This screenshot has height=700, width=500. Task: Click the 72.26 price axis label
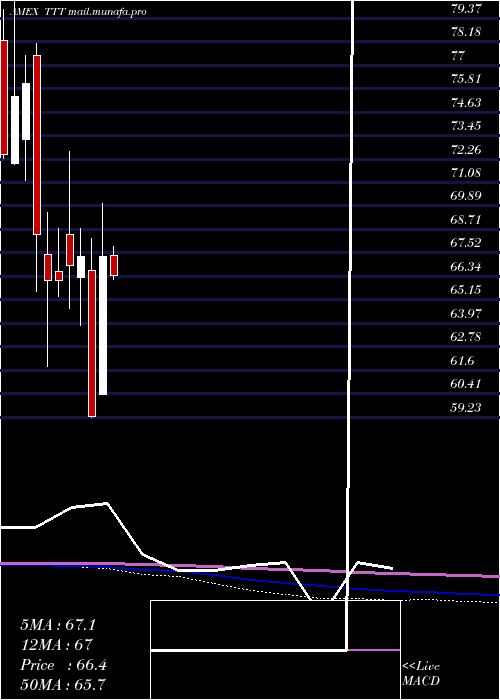[466, 150]
